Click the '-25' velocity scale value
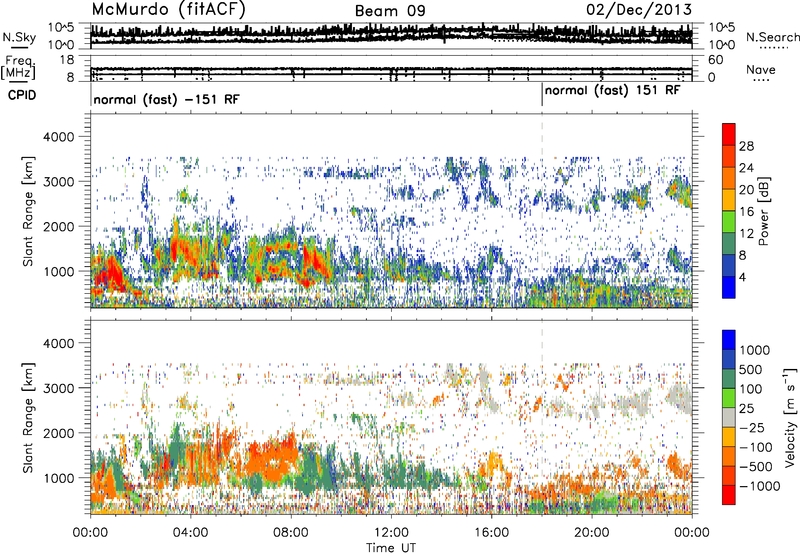This screenshot has height=554, width=800. 751,427
